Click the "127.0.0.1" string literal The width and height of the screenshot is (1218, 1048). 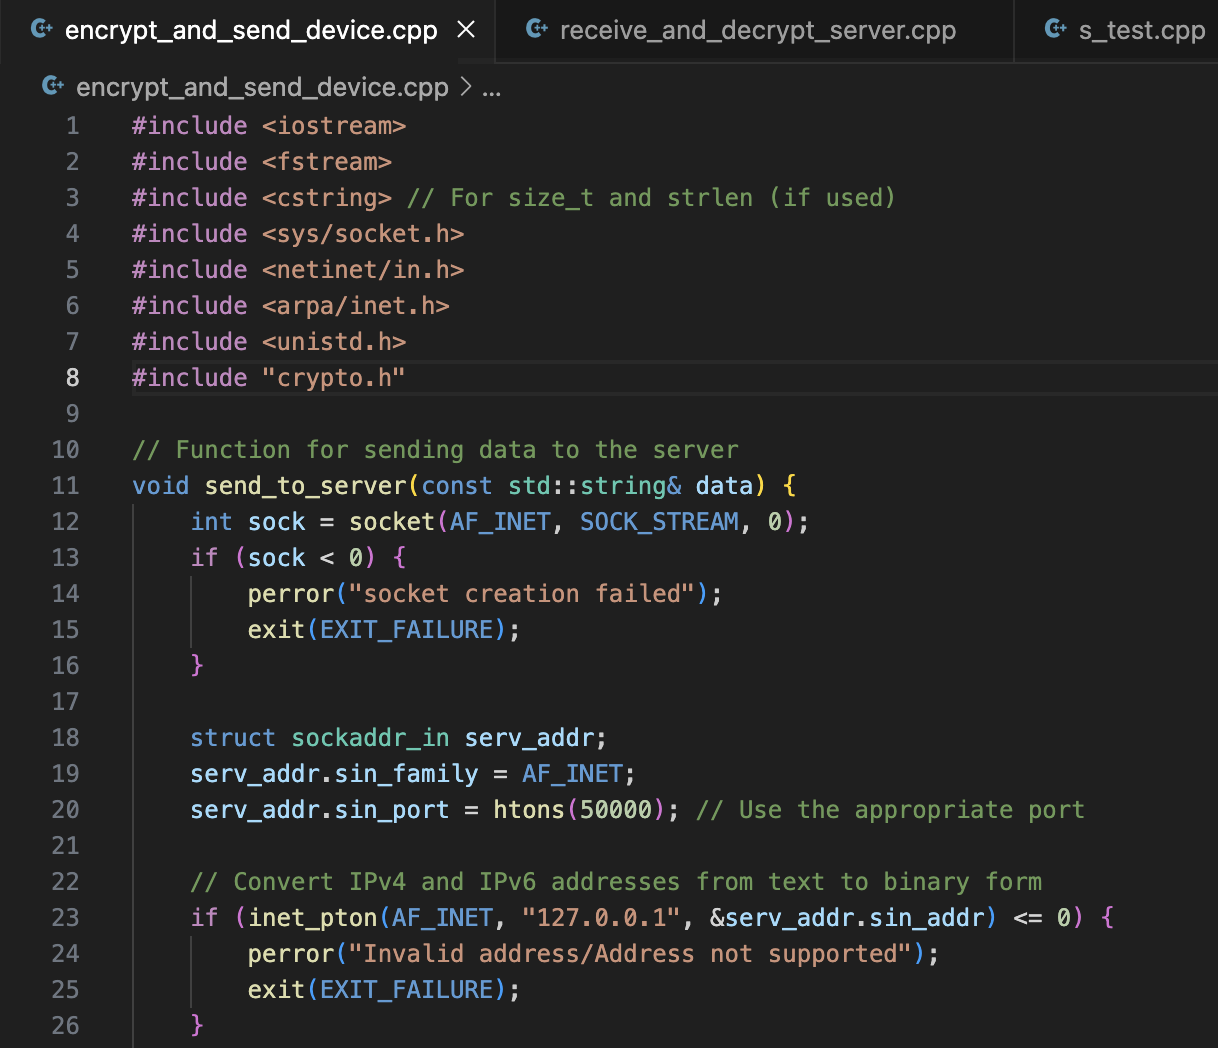(x=602, y=918)
